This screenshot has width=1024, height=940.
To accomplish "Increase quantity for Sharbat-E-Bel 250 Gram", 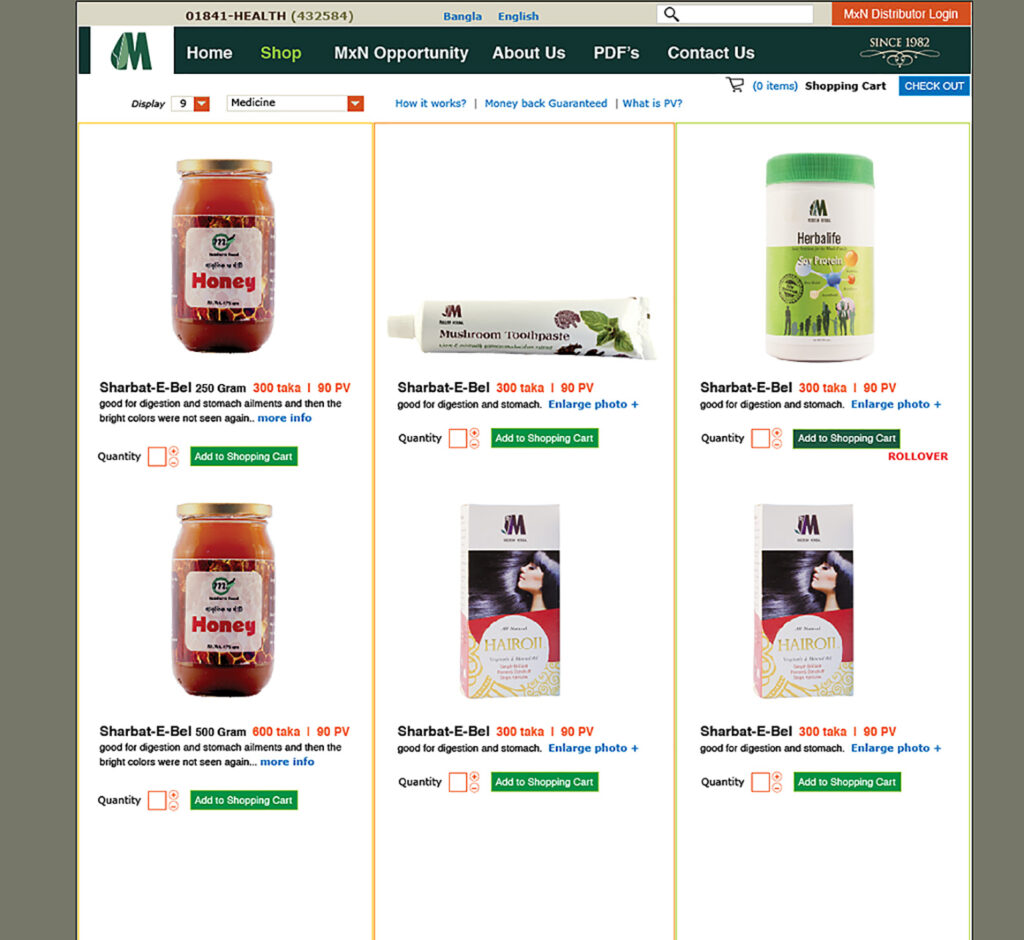I will pos(174,451).
